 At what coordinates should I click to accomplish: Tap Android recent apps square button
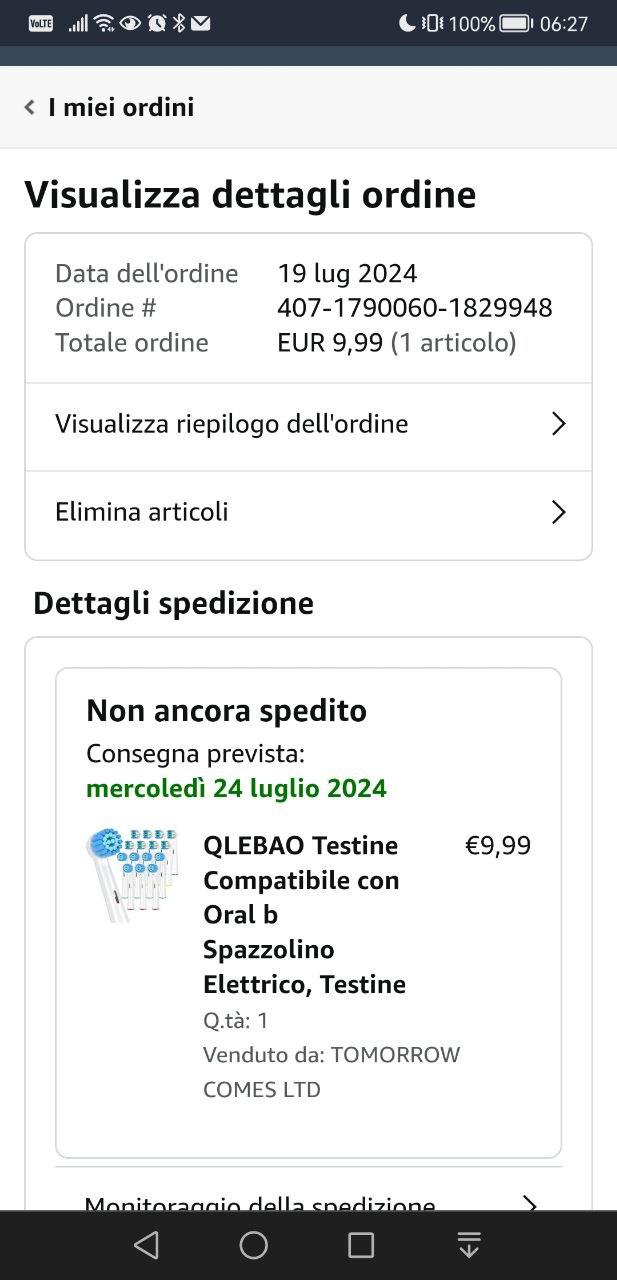pos(361,1245)
